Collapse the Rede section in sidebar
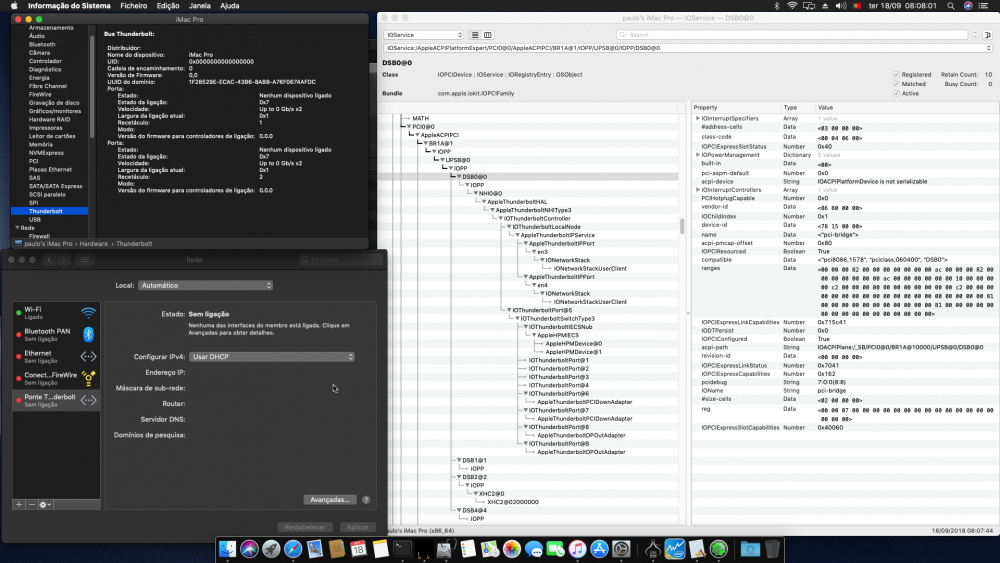 [17, 228]
